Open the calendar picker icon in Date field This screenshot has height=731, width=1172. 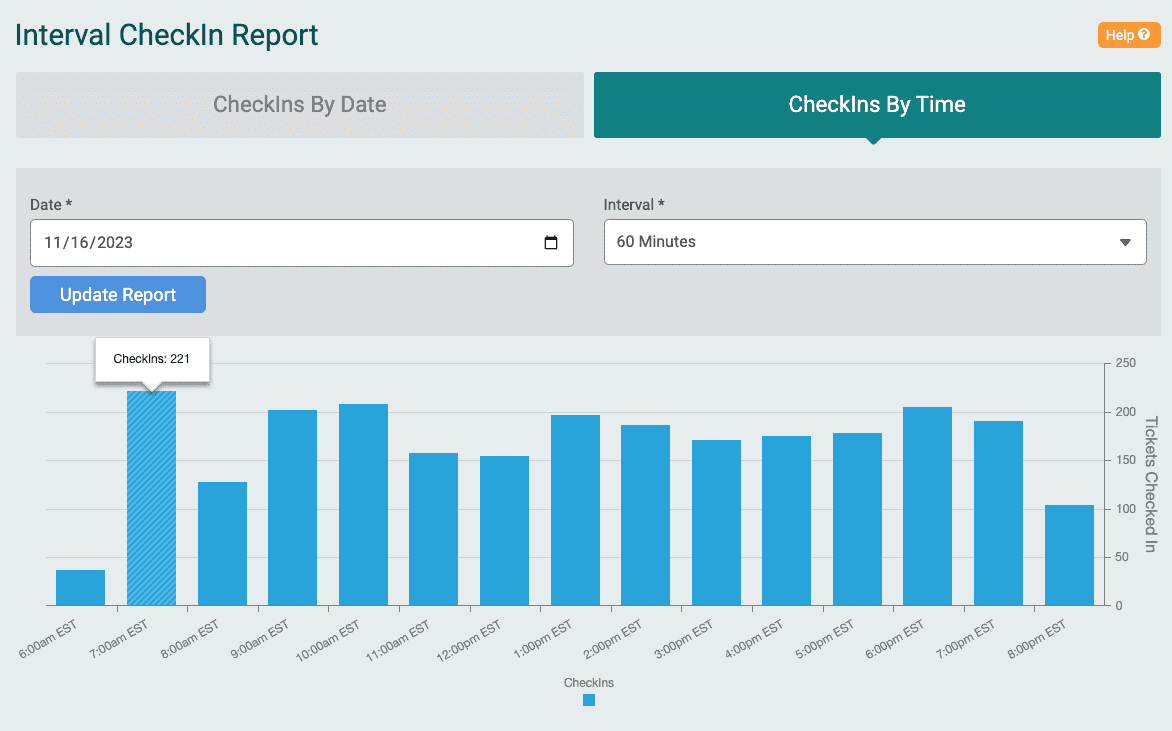551,242
